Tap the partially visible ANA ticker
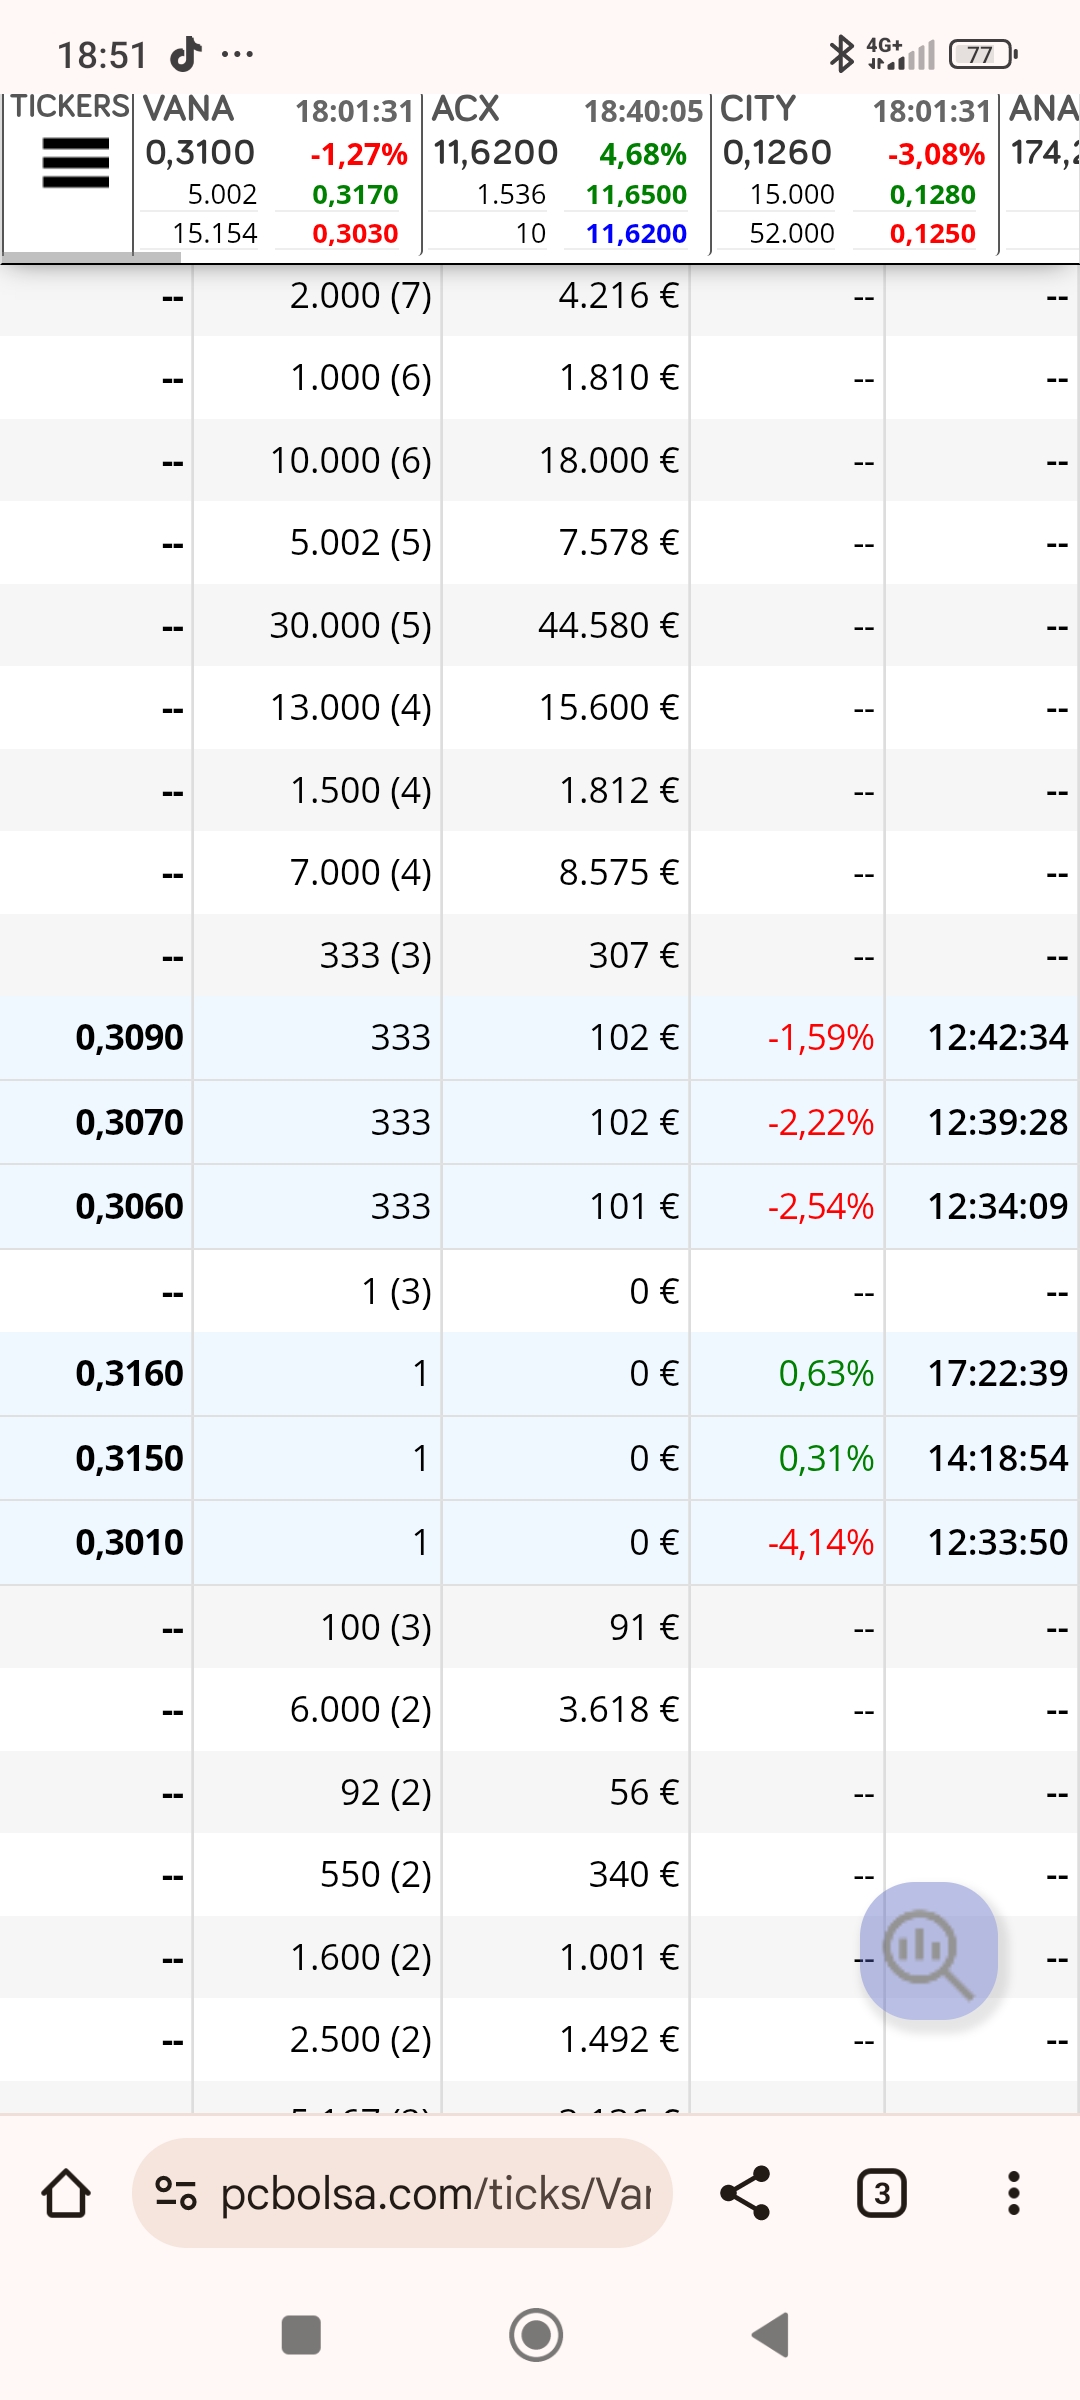The height and width of the screenshot is (2400, 1080). (1042, 172)
